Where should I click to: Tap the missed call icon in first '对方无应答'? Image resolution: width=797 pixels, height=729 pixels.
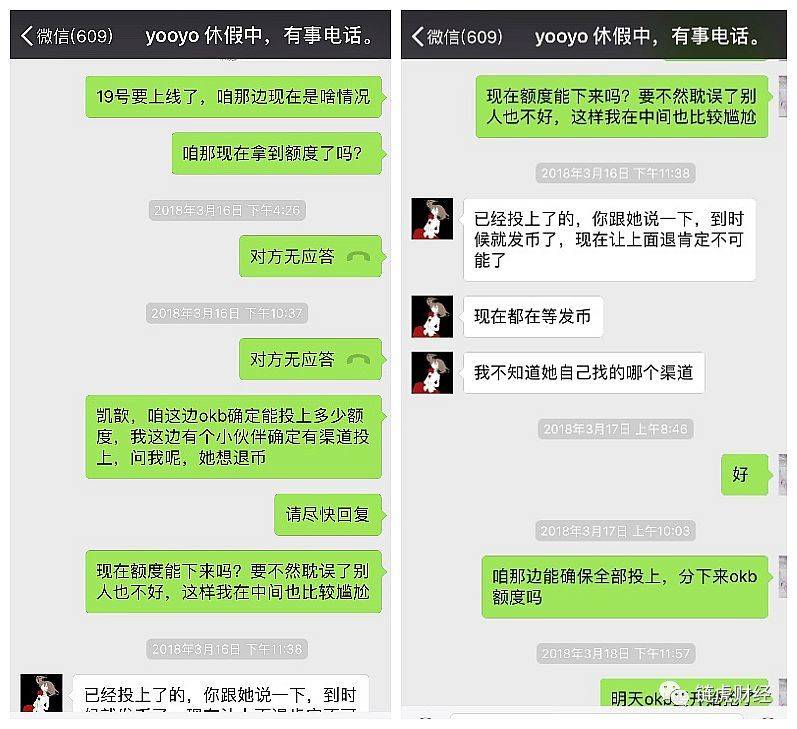click(x=358, y=257)
